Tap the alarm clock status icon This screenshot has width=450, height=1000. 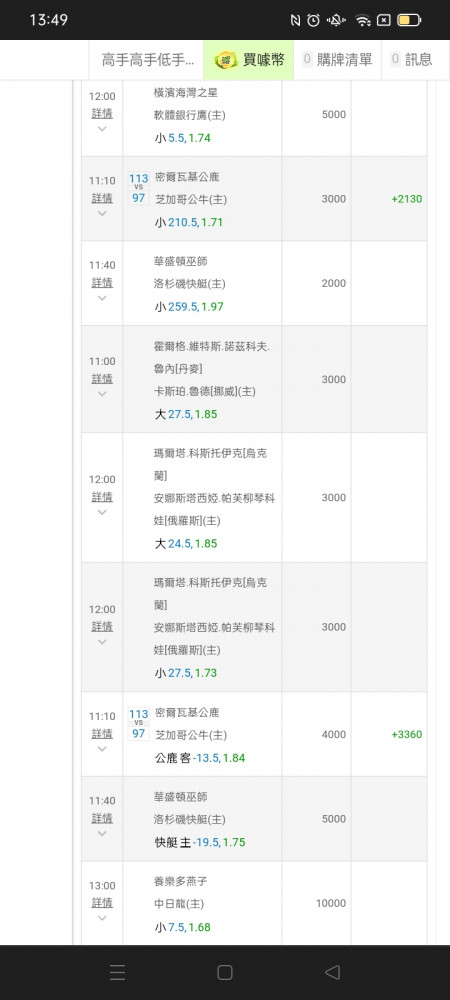coord(314,20)
